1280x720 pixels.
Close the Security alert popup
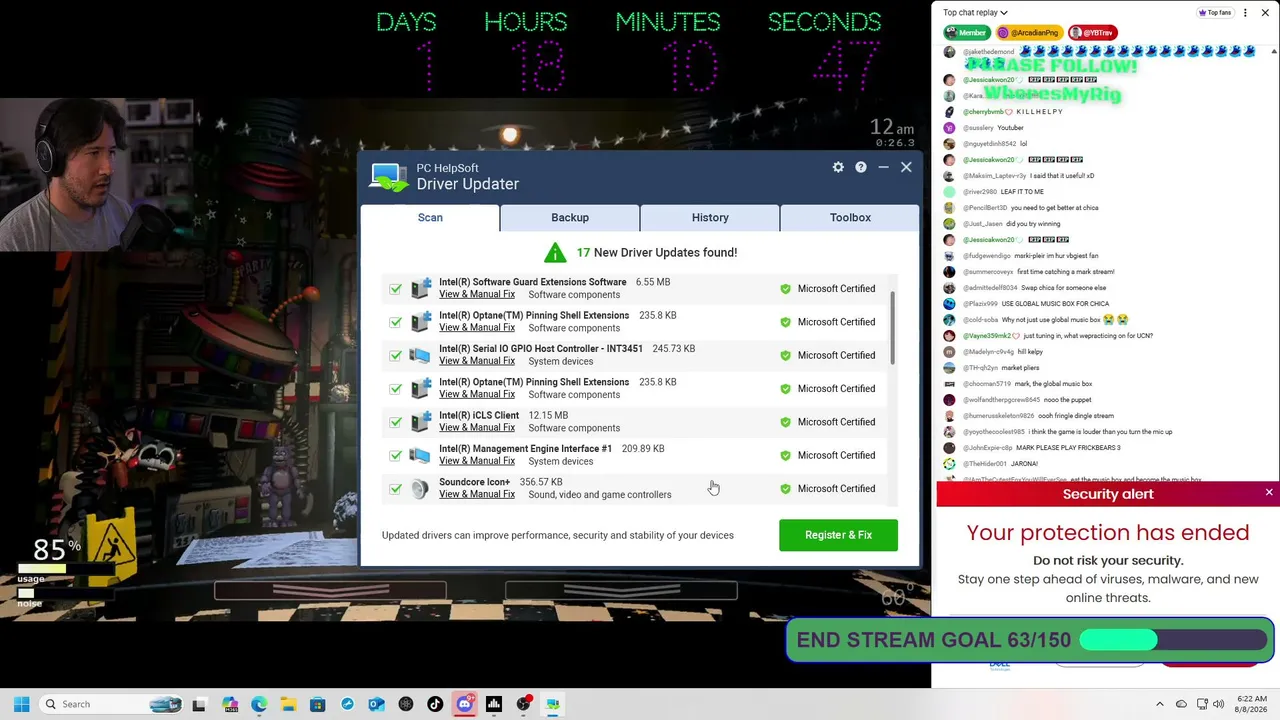[1269, 492]
